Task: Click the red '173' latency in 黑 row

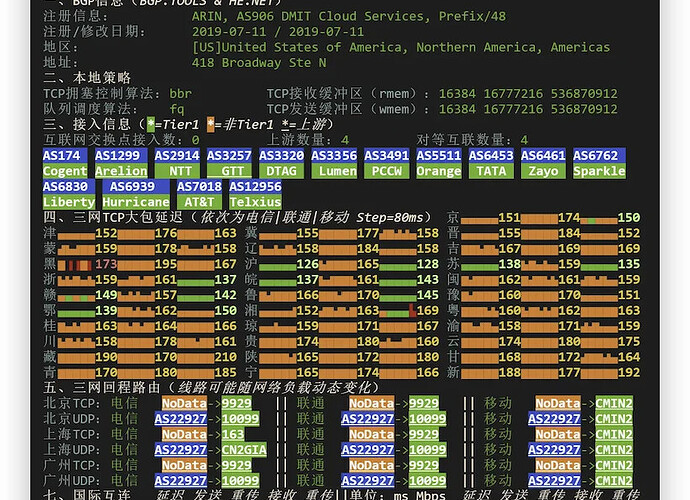Action: pos(106,264)
